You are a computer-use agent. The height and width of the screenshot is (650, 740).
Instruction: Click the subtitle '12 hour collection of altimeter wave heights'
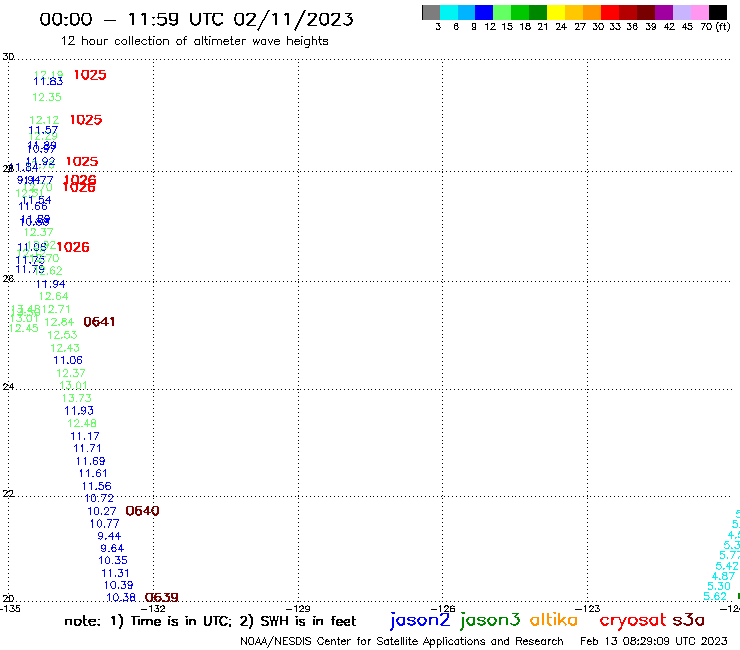[x=194, y=41]
